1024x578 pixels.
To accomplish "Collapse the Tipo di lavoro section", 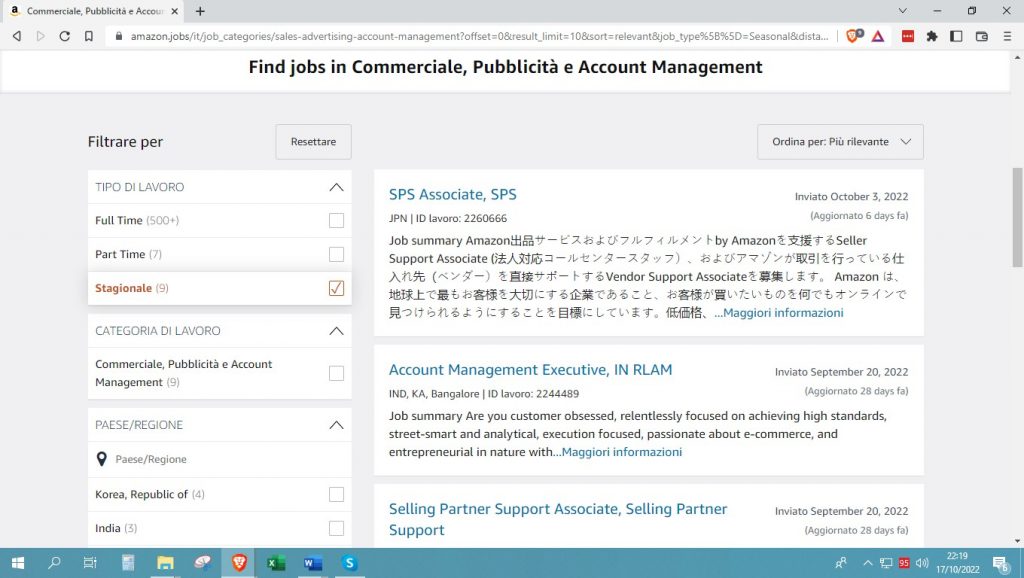I will tap(336, 187).
